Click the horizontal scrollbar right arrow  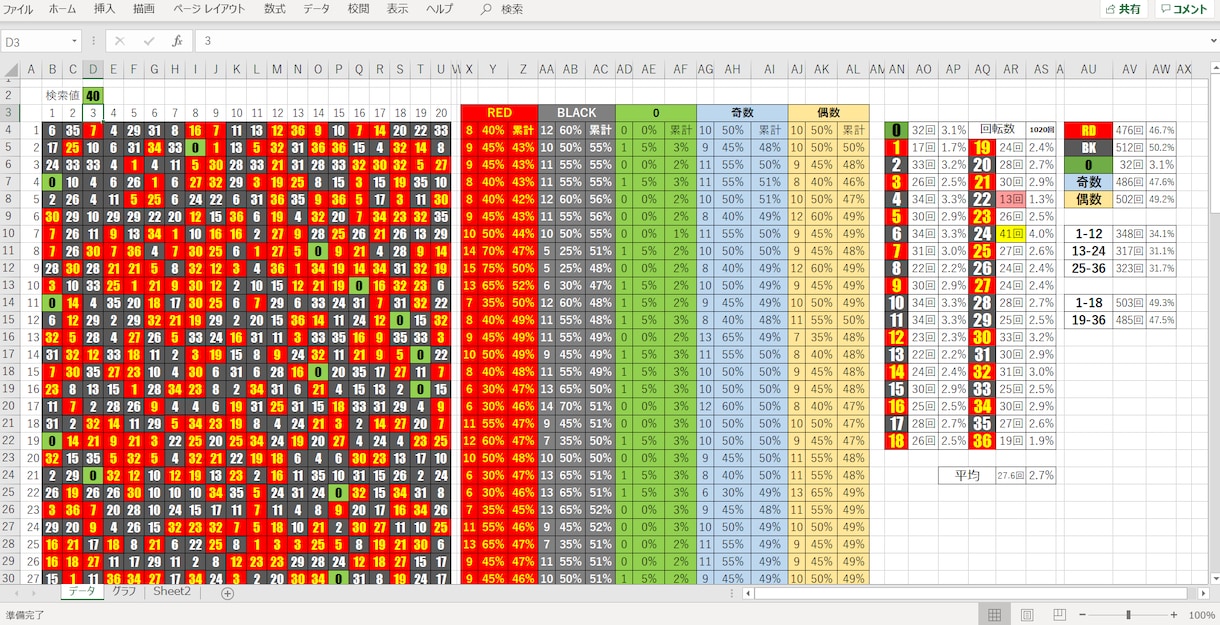(x=1201, y=593)
